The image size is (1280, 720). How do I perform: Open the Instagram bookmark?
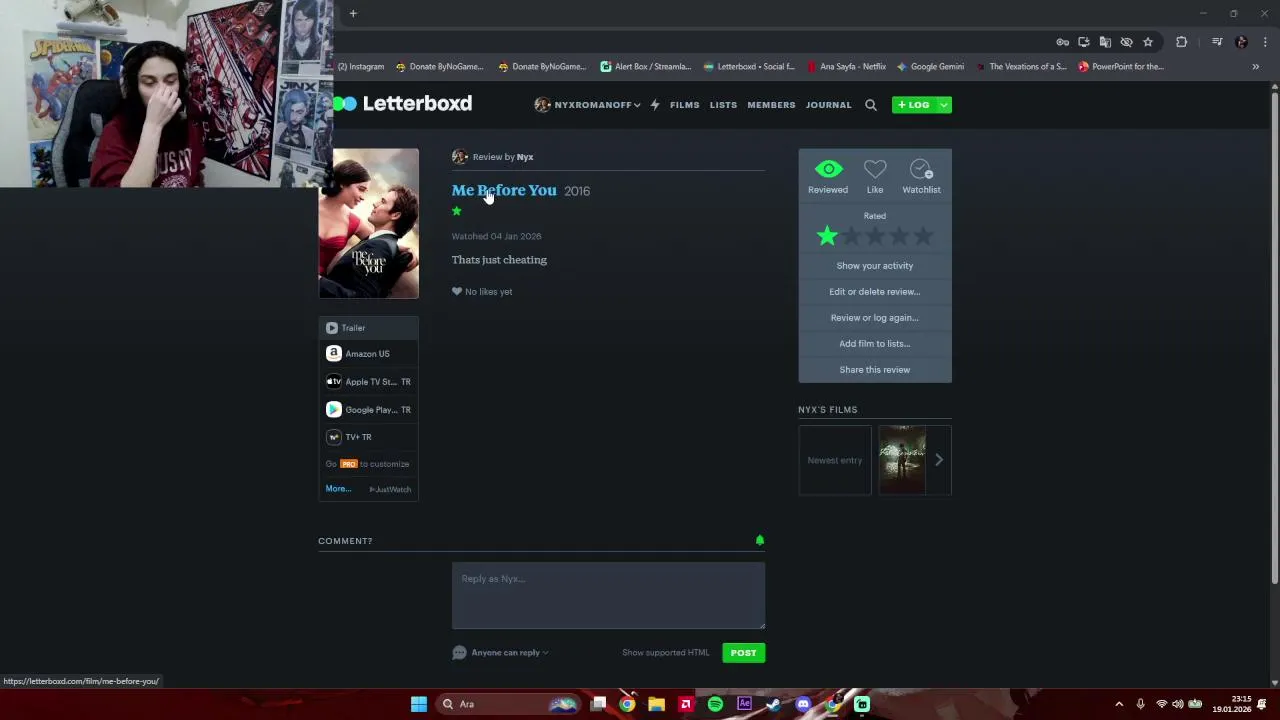(361, 67)
